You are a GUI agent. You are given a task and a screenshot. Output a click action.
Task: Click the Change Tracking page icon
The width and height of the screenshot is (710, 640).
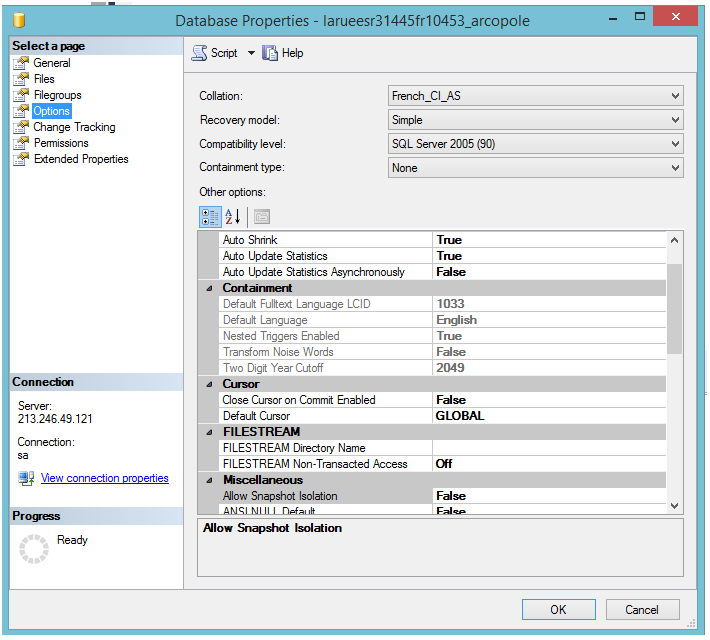click(x=21, y=127)
